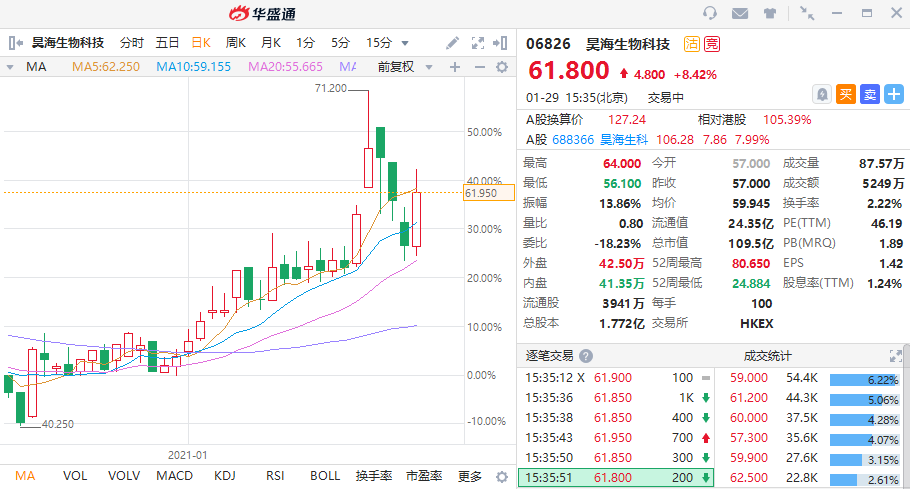
Task: Switch to 逐笔交易 tab
Action: pyautogui.click(x=550, y=356)
